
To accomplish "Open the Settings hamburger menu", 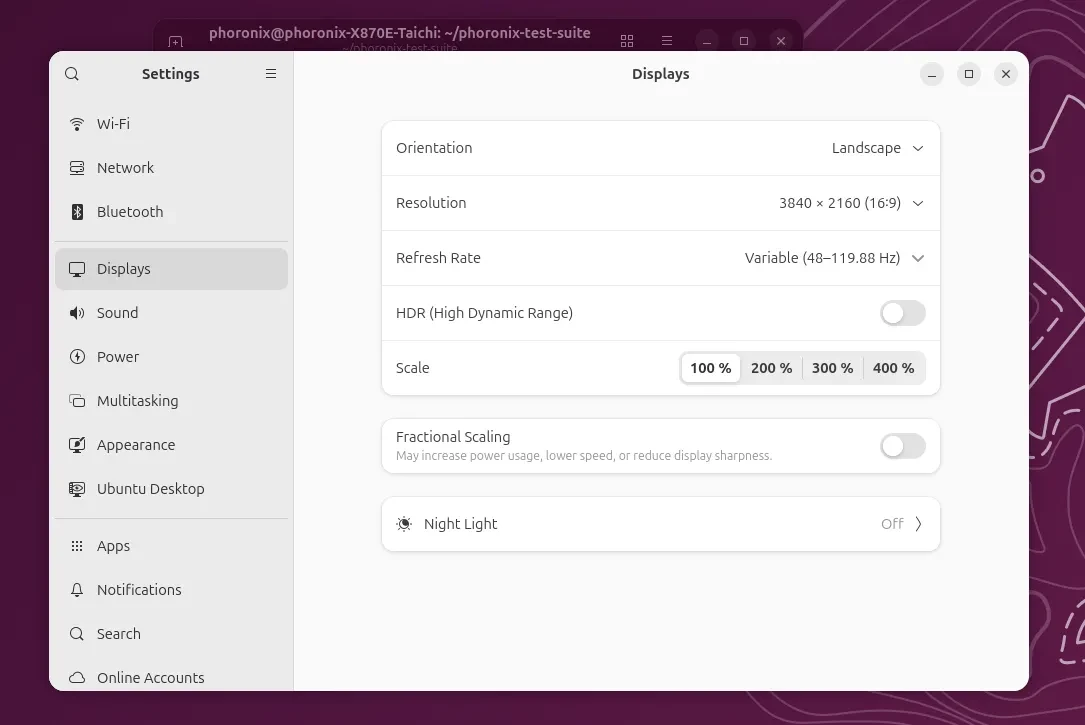I will click(x=271, y=74).
